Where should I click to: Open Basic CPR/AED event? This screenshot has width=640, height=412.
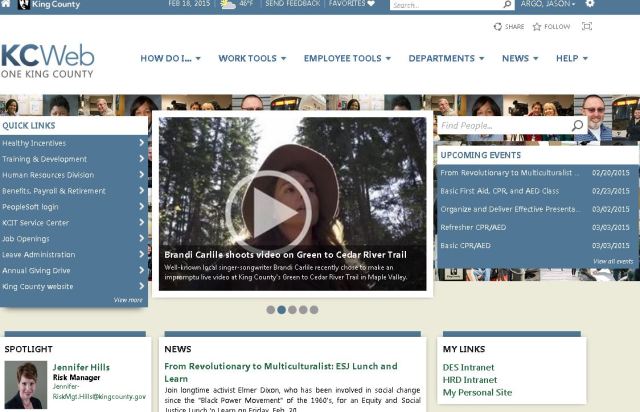point(465,245)
